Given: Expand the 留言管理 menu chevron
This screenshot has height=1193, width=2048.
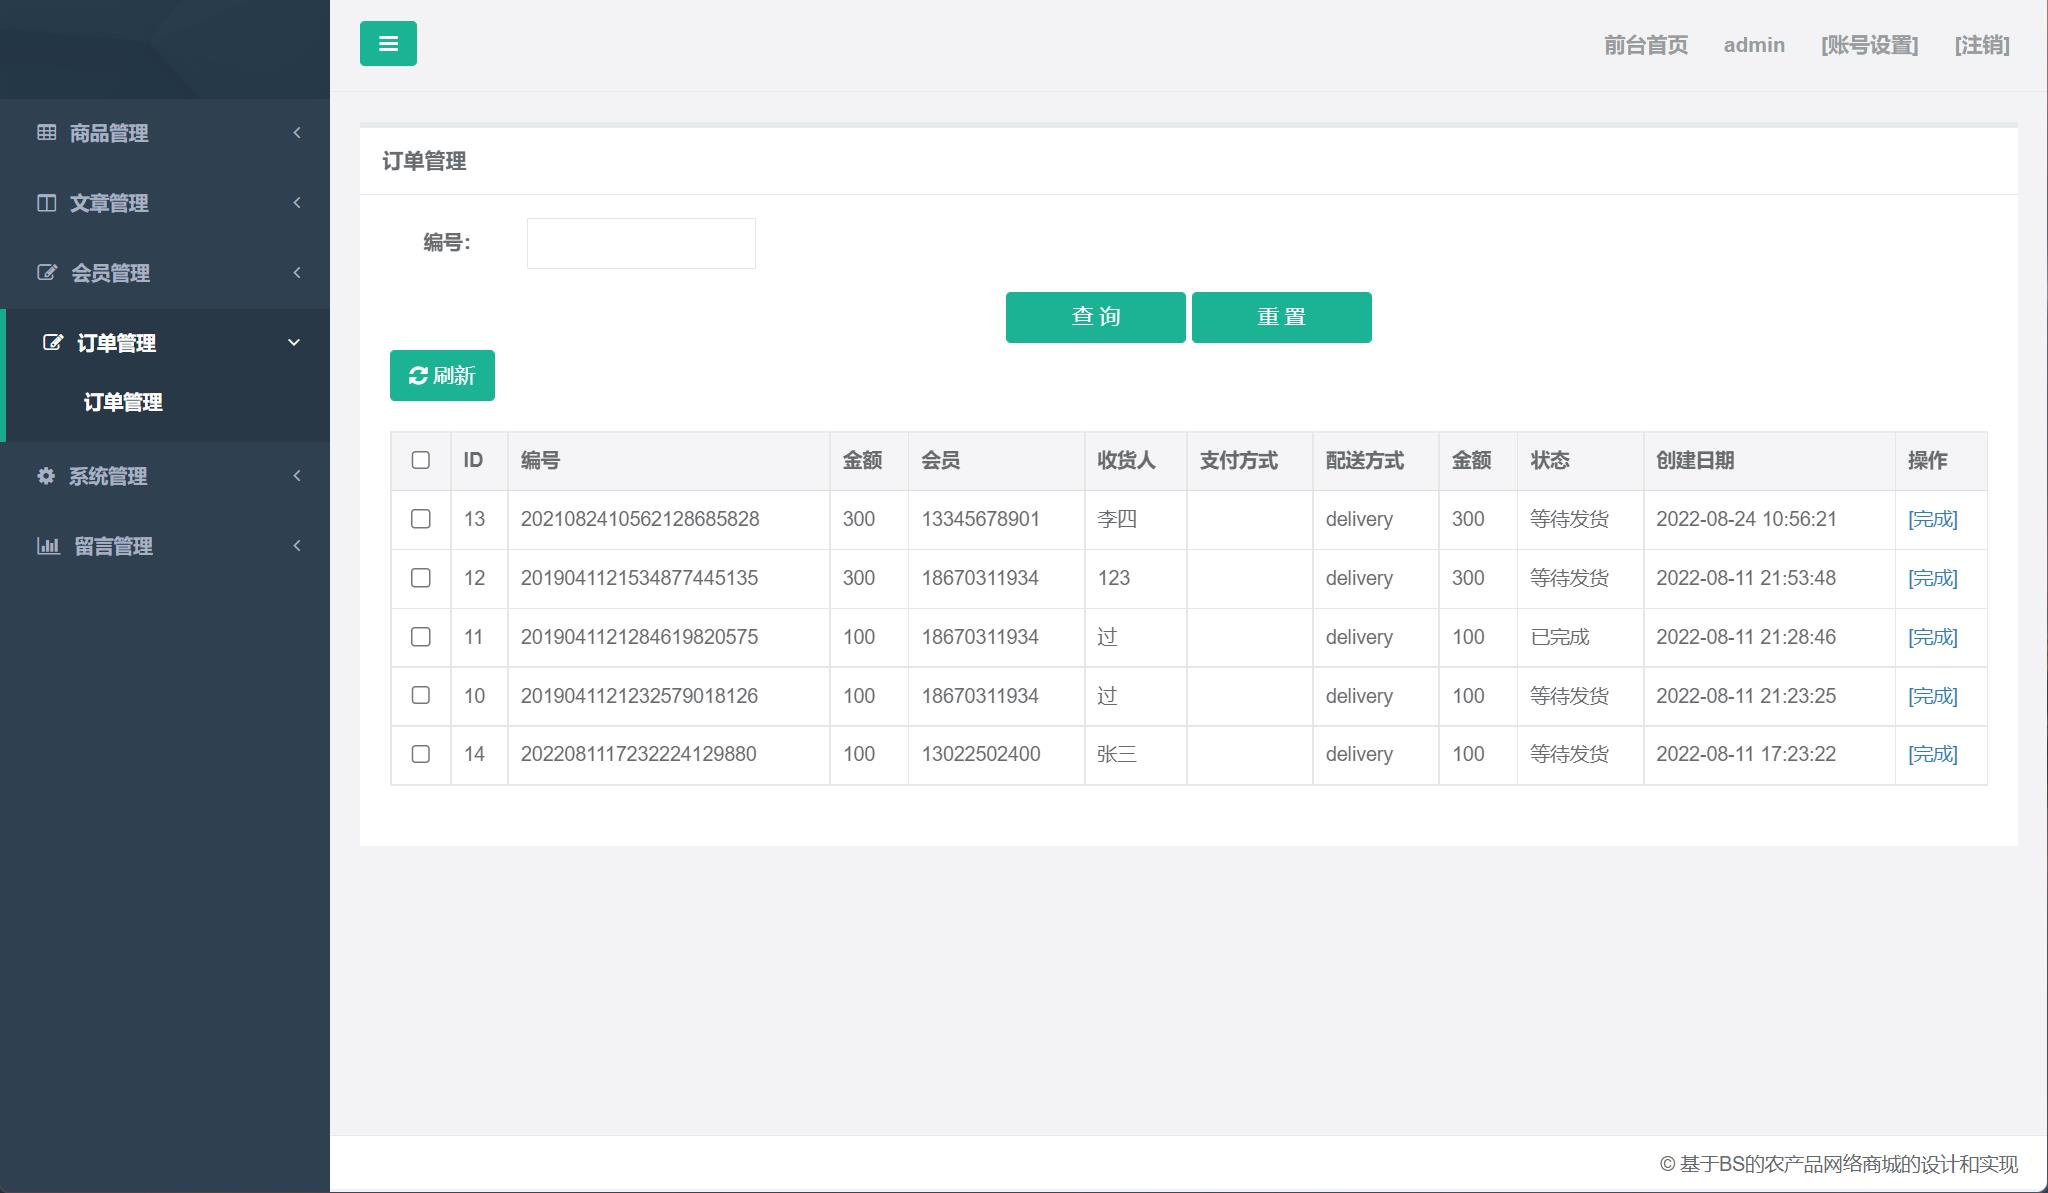Looking at the screenshot, I should click(x=297, y=546).
